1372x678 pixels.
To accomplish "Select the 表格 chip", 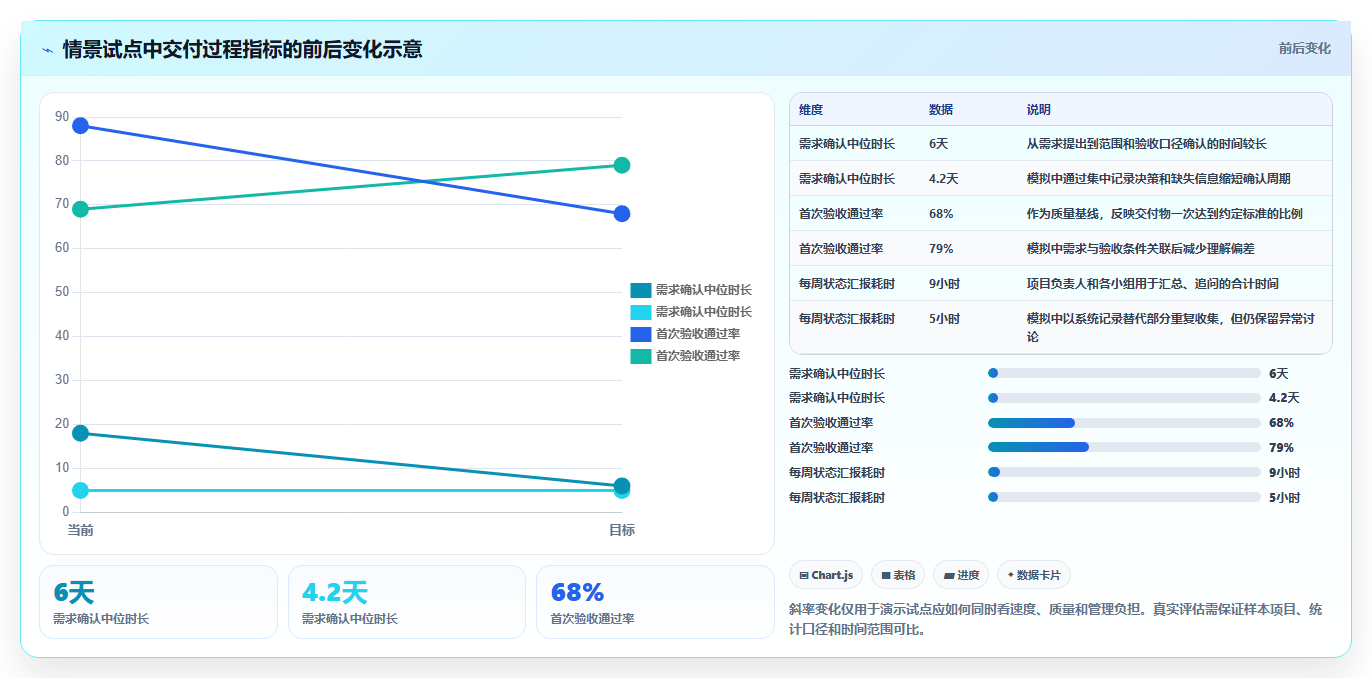I will 898,575.
